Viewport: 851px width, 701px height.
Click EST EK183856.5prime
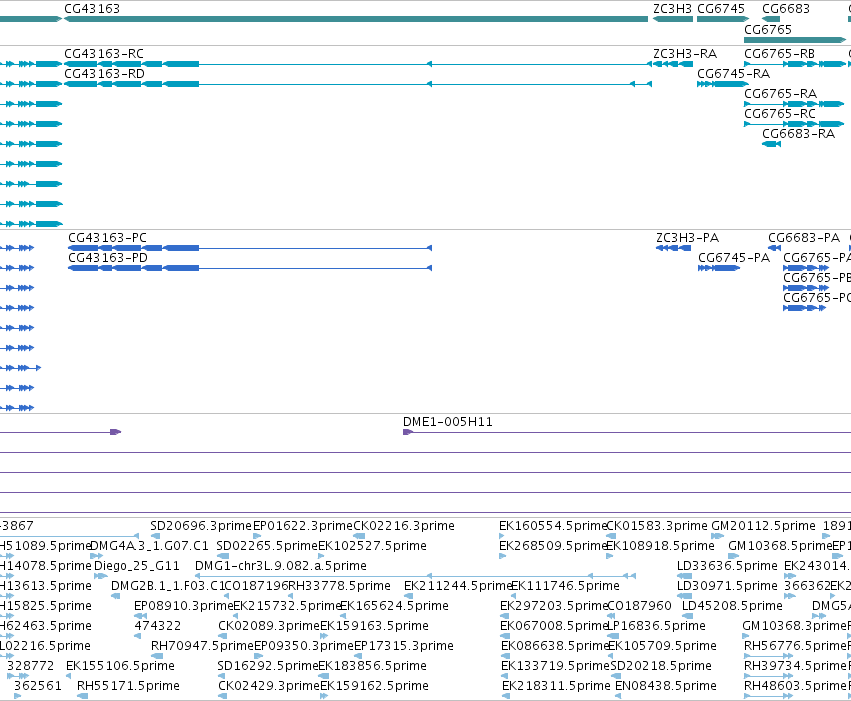(372, 666)
